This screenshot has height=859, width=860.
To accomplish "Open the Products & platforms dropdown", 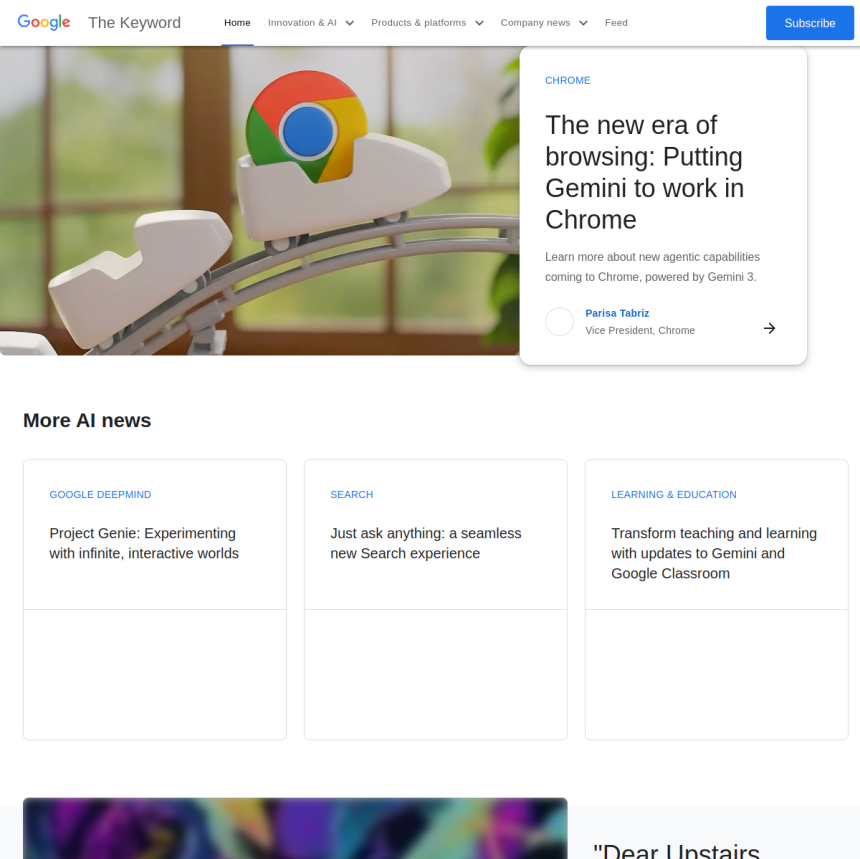I will [x=427, y=23].
